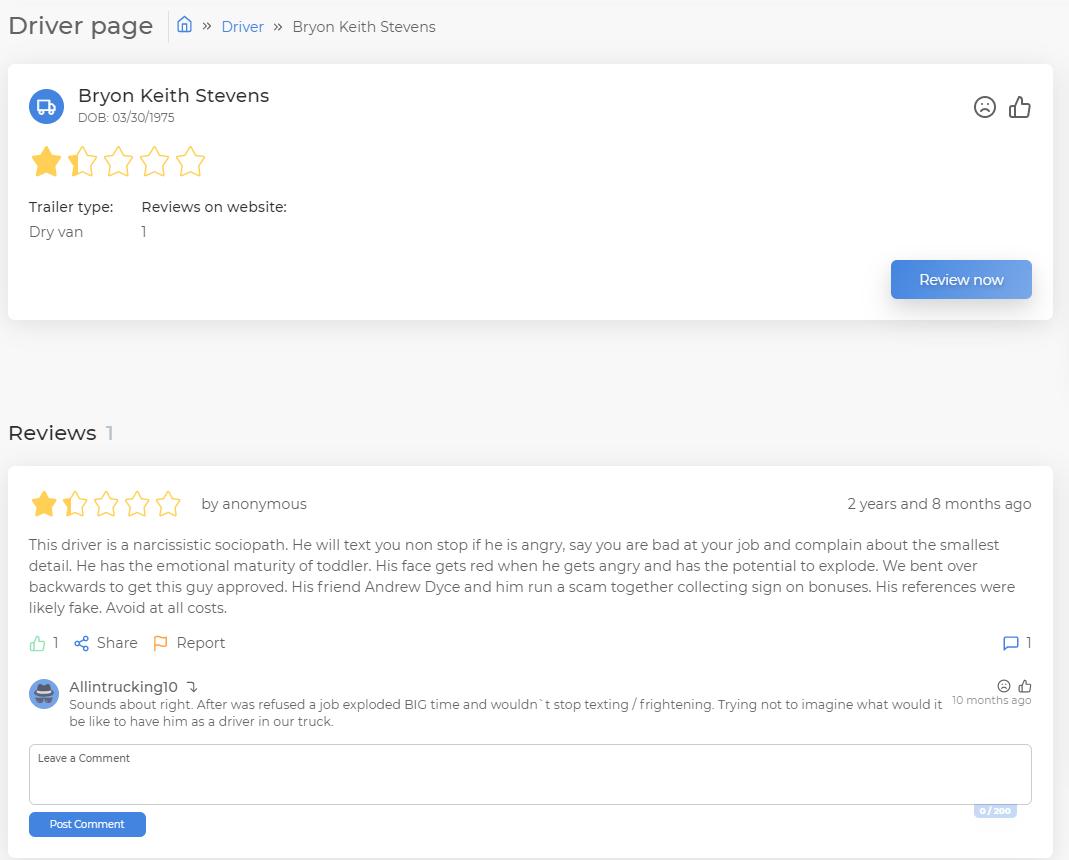The width and height of the screenshot is (1069, 860).
Task: Click the blue truck driver icon
Action: coord(46,107)
